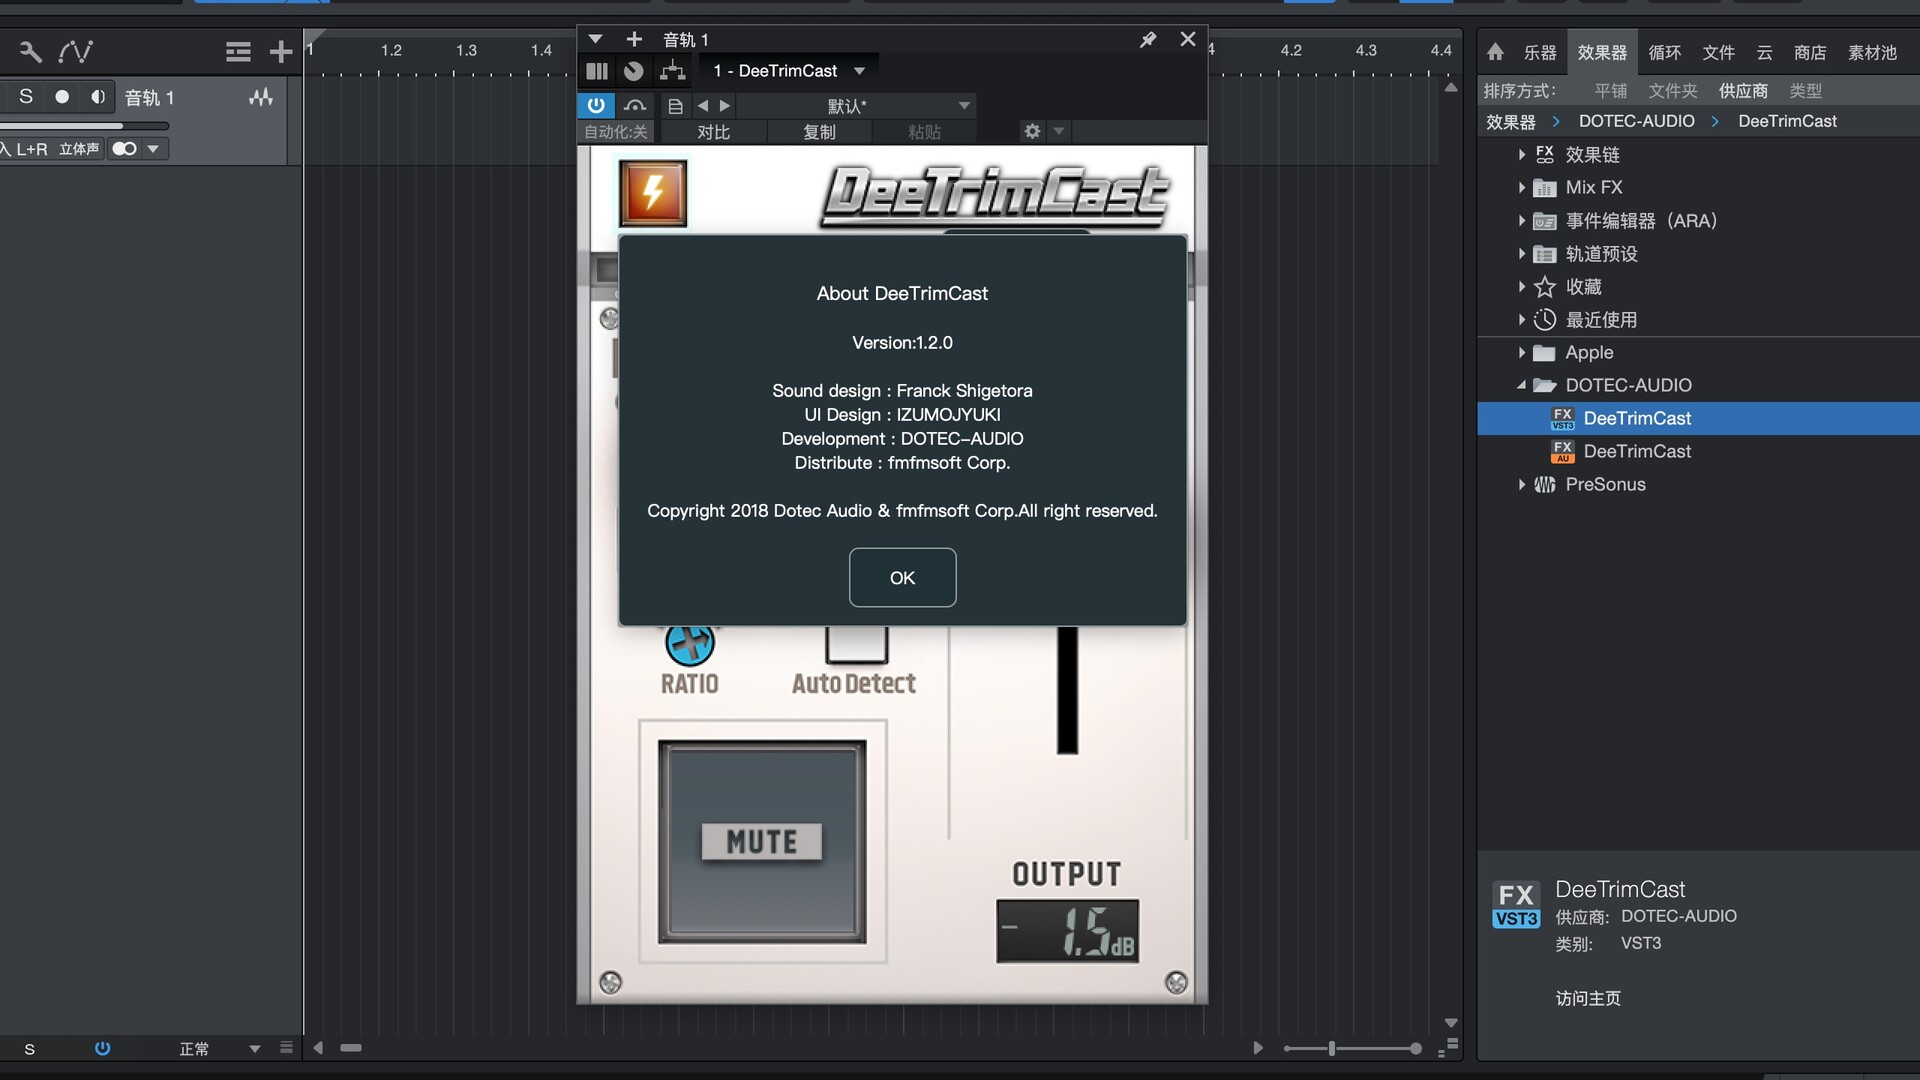Click 复制 copy button
The height and width of the screenshot is (1080, 1920).
[x=819, y=132]
